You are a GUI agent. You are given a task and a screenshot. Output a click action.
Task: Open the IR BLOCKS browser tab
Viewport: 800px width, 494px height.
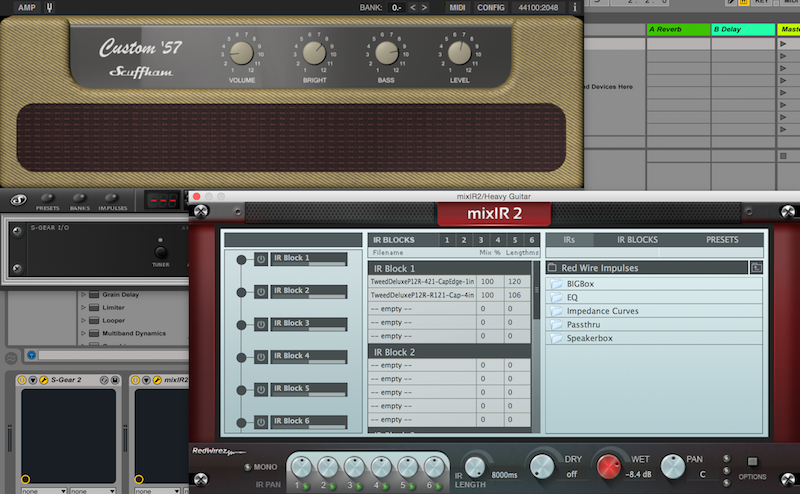tap(637, 240)
